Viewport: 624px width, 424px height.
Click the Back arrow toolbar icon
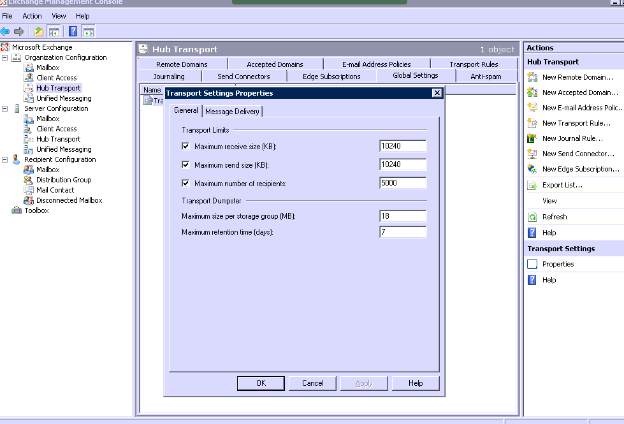tap(5, 31)
